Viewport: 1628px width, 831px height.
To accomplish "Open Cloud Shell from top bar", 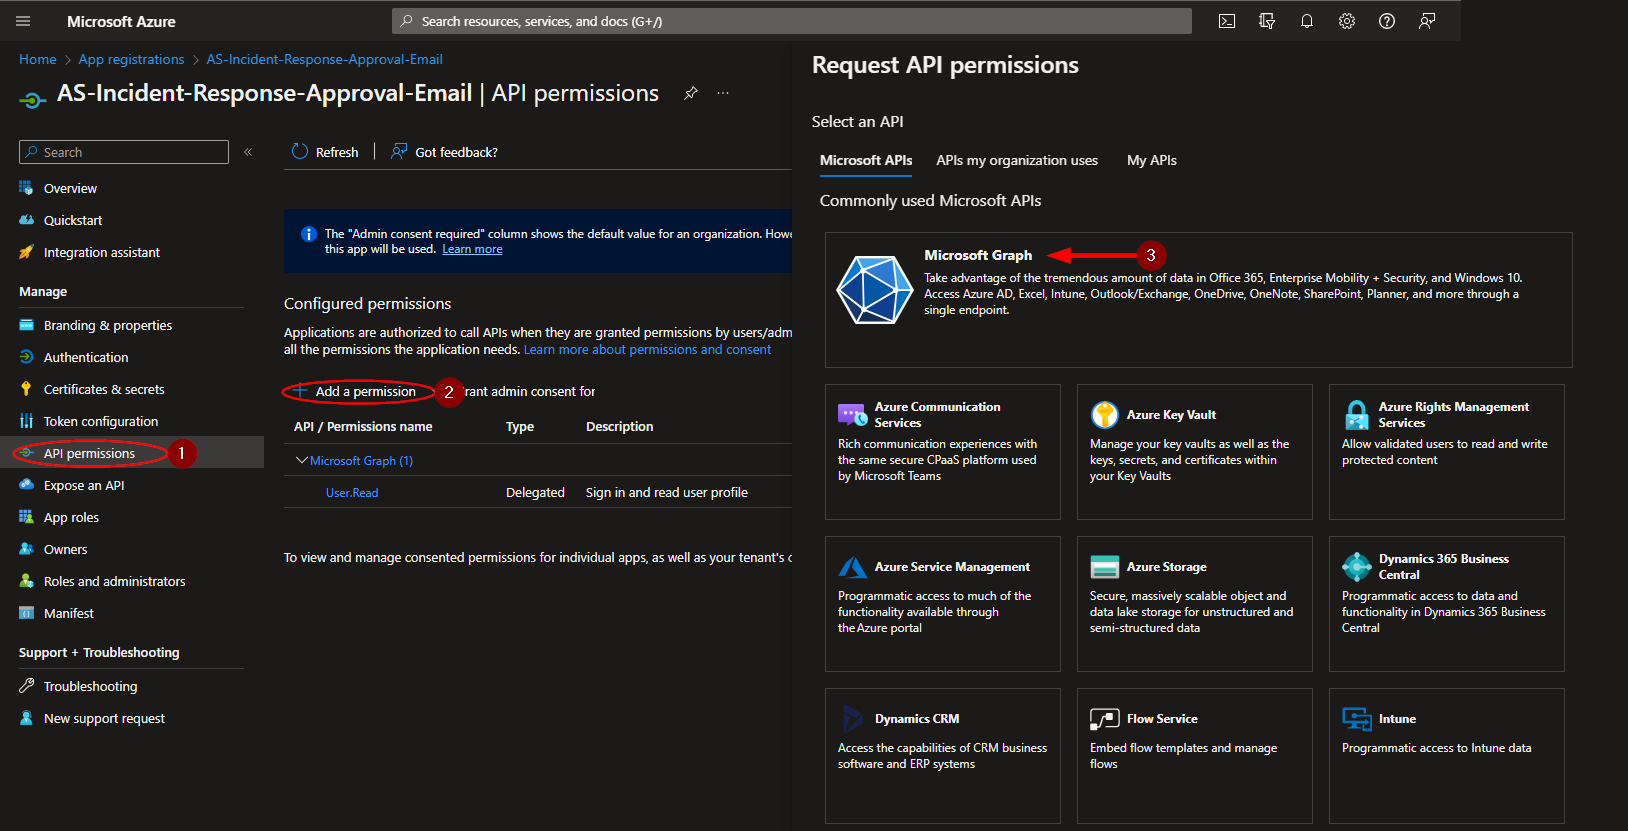I will tap(1227, 21).
